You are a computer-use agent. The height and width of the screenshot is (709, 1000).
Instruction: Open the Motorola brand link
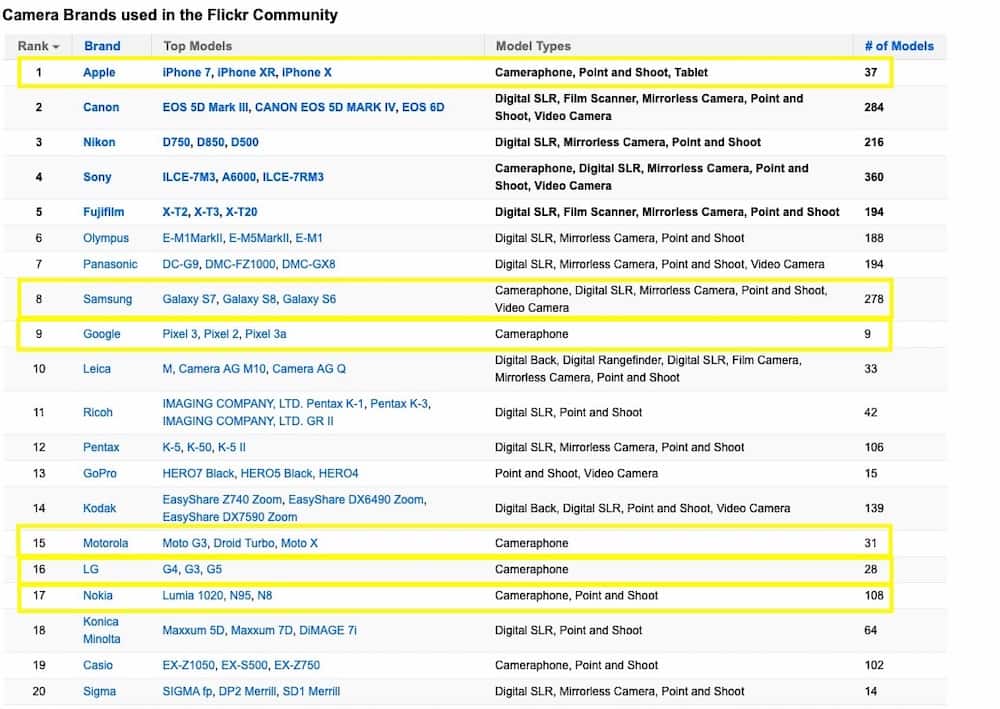click(x=105, y=543)
